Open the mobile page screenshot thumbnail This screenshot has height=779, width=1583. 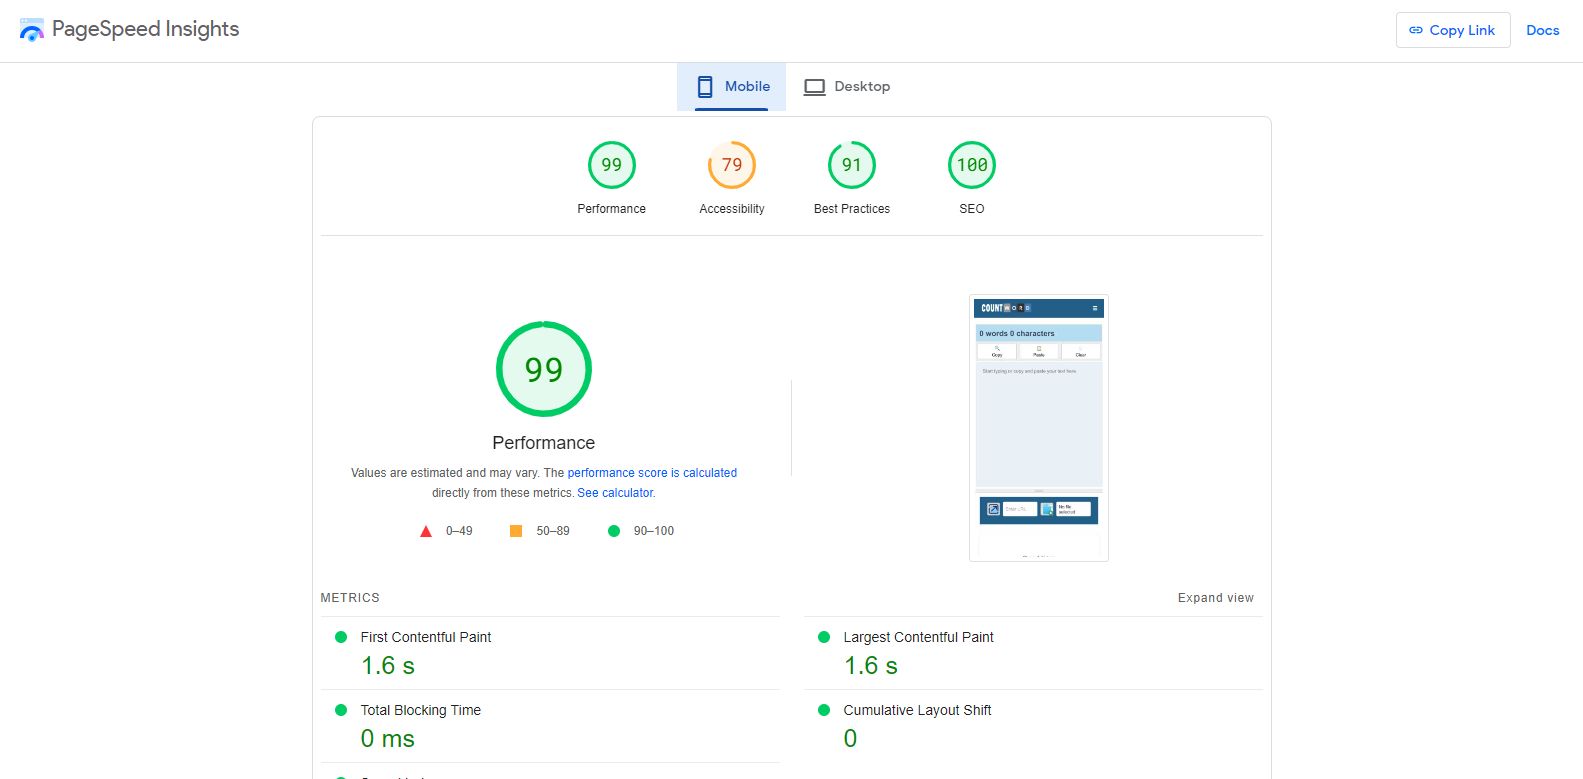tap(1039, 428)
